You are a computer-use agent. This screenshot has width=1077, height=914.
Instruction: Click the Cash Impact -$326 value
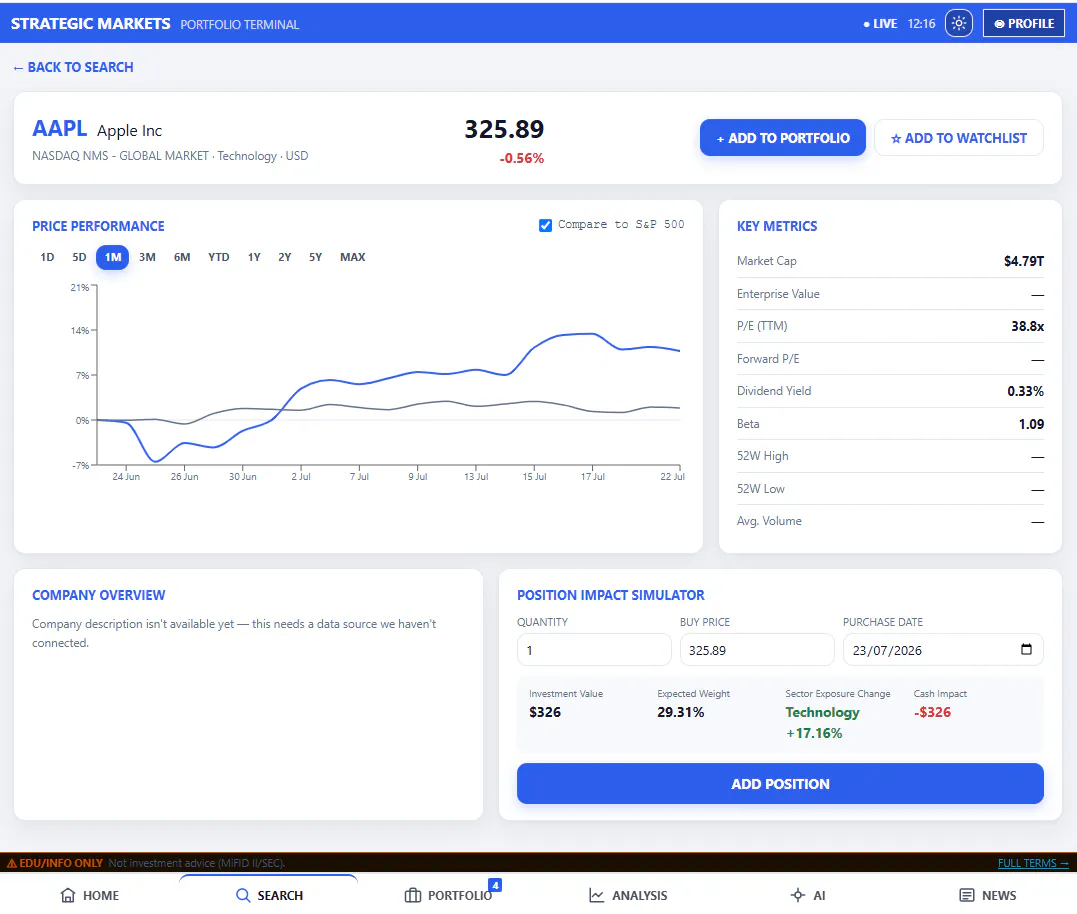(x=932, y=712)
